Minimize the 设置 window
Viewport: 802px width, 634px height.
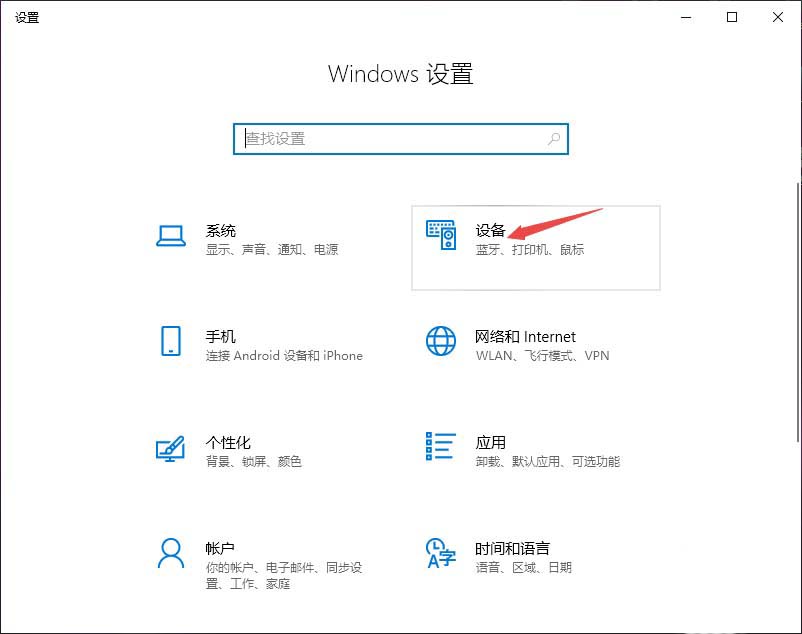[x=686, y=17]
